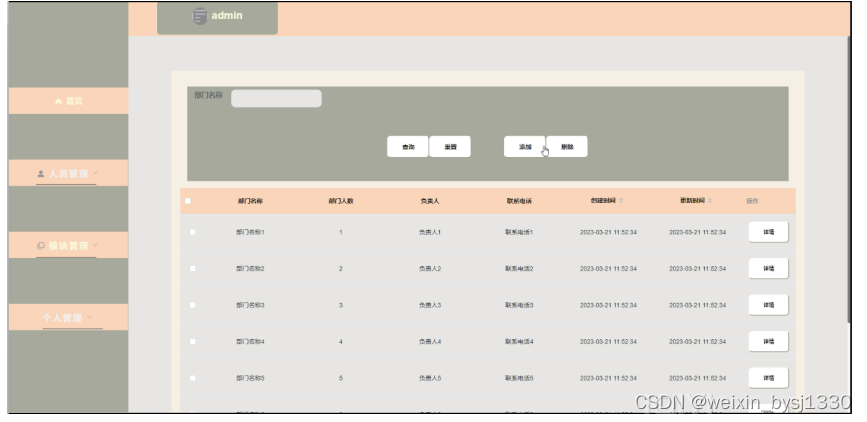Go to the 首页 home page
This screenshot has height=422, width=867.
coord(69,101)
